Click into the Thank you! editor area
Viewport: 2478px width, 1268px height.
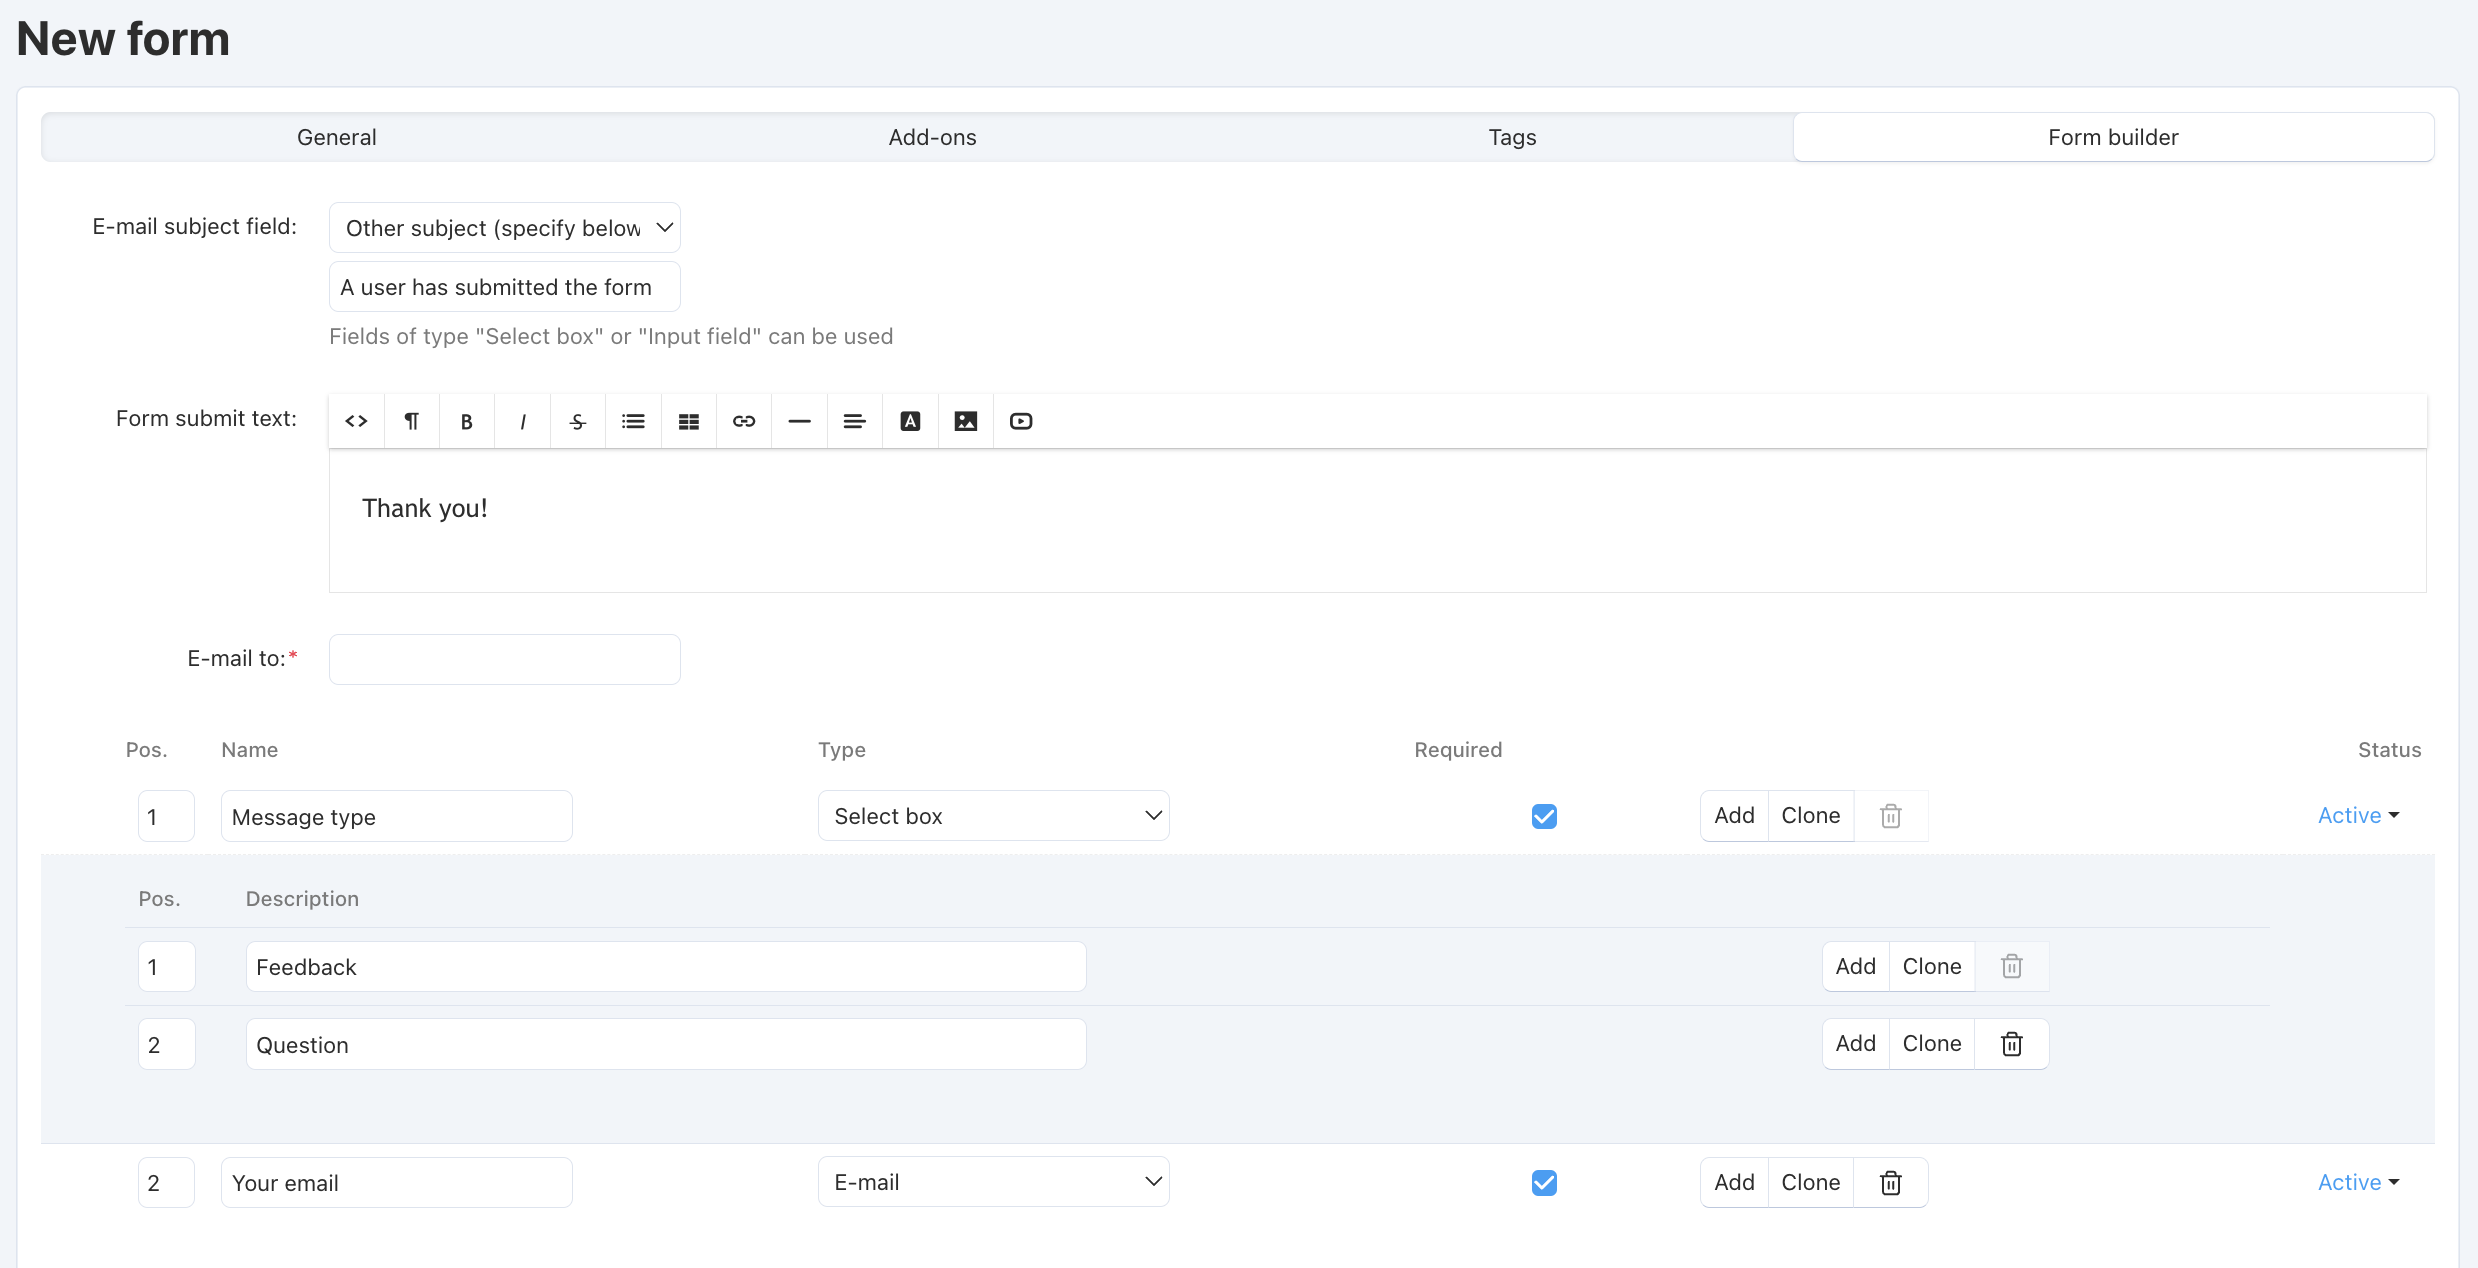[x=1378, y=520]
